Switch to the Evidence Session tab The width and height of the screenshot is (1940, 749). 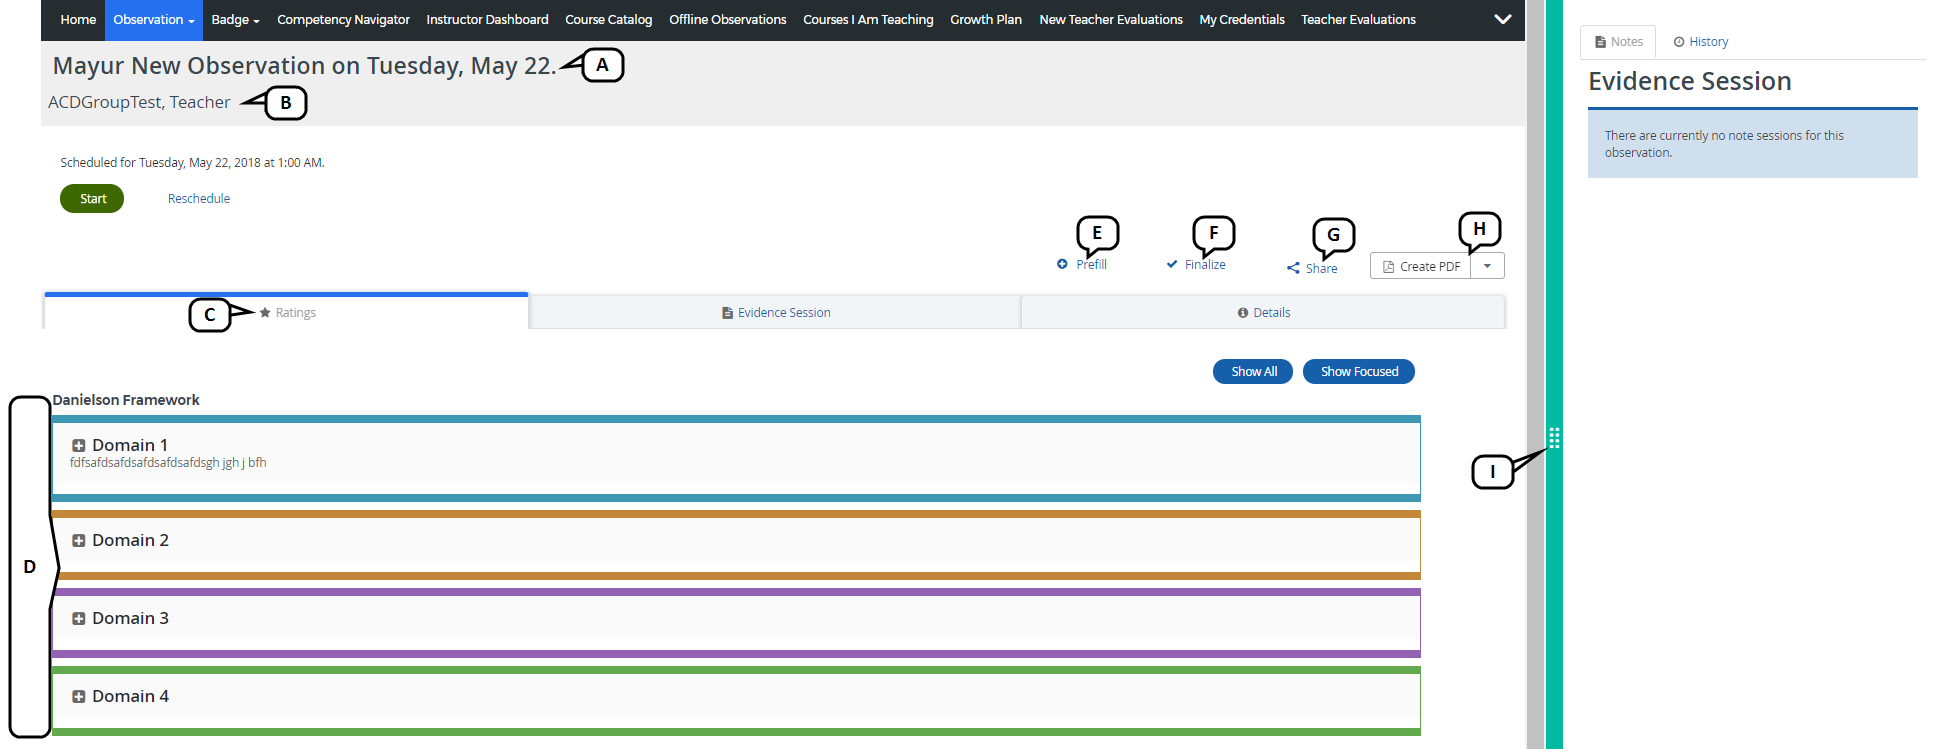pos(776,312)
